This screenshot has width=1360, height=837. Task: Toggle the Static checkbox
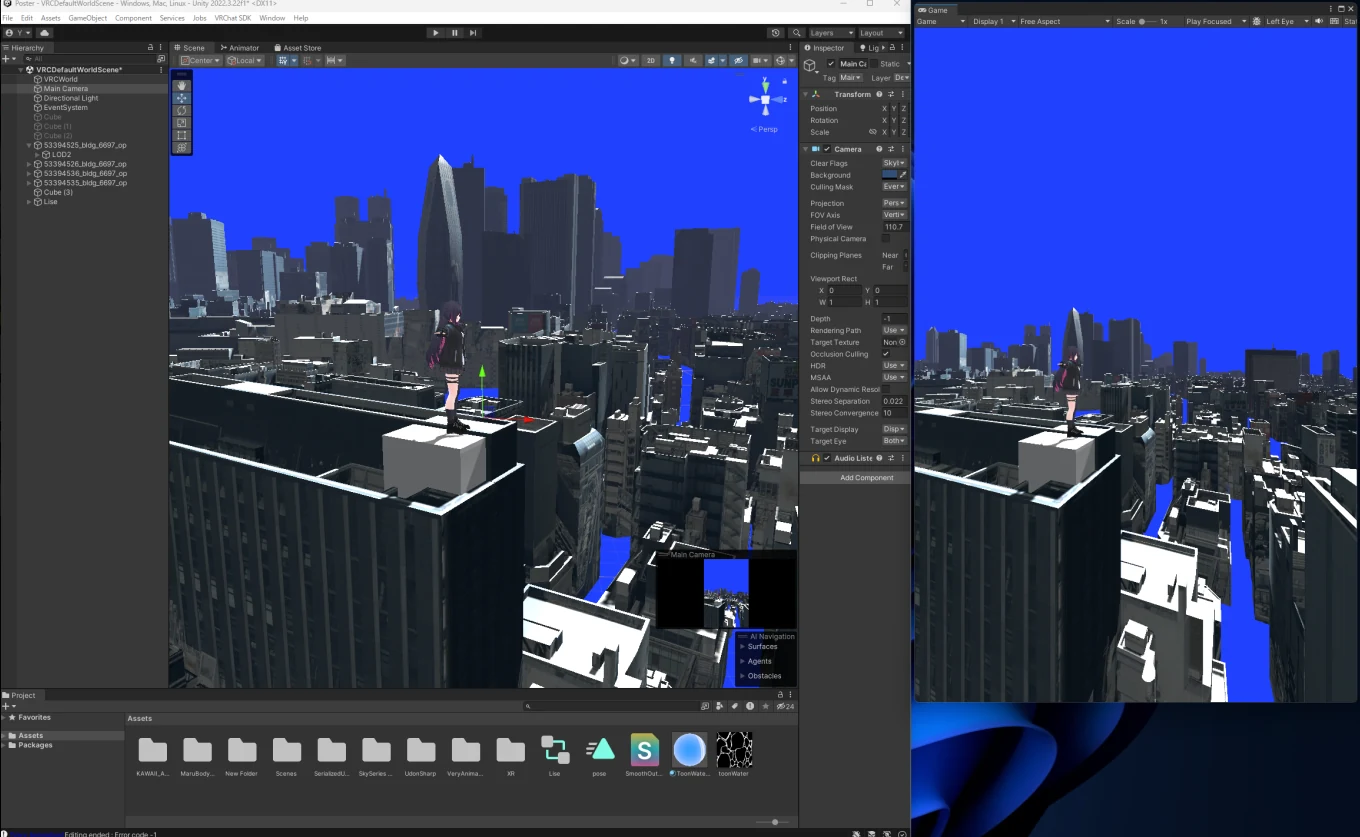[873, 64]
